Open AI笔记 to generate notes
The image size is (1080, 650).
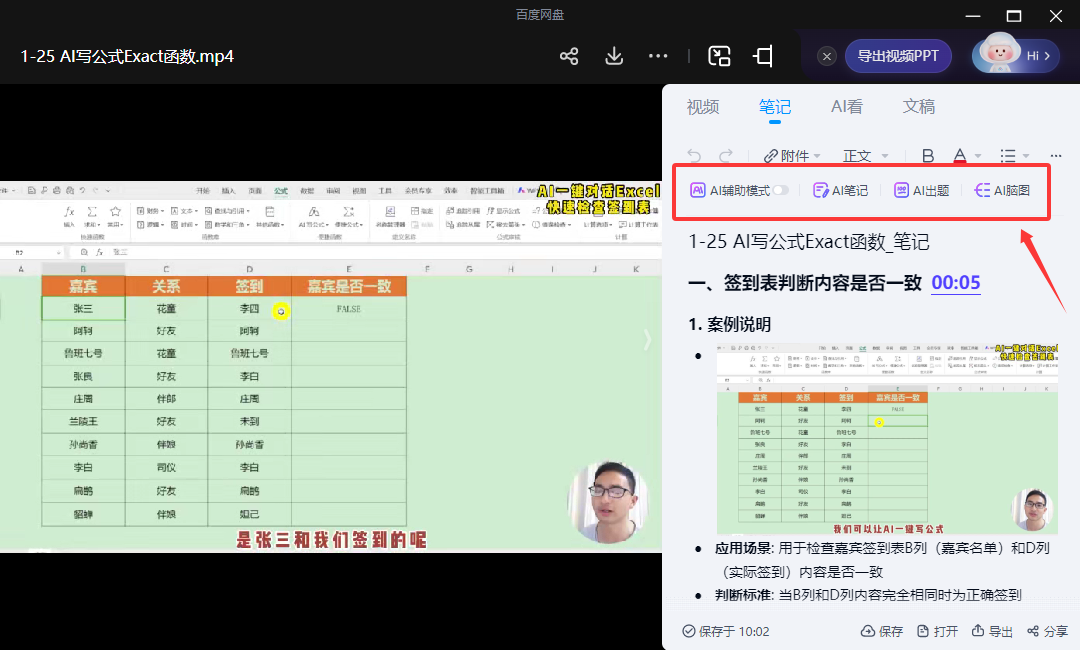(840, 189)
